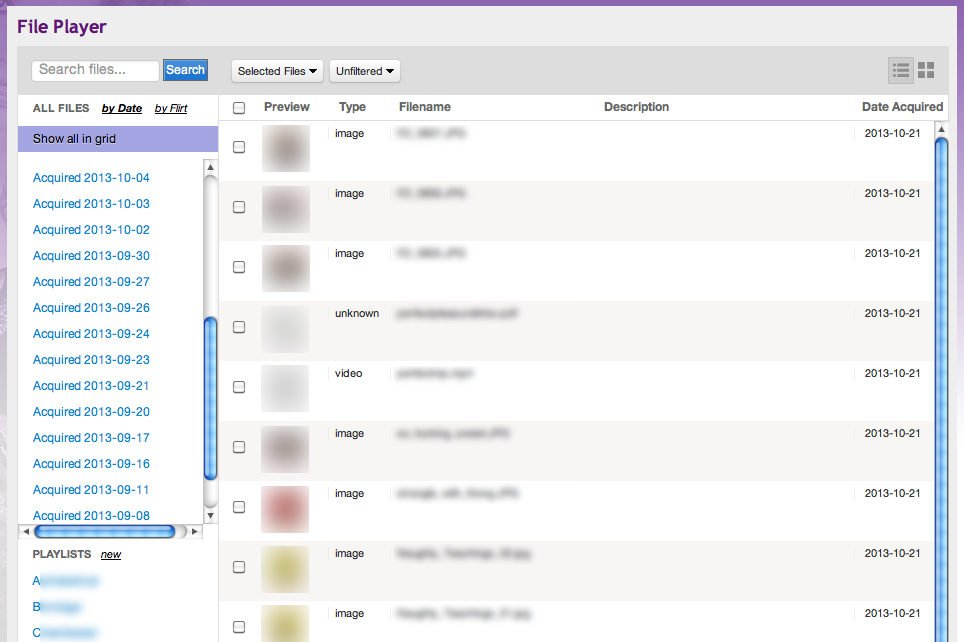964x642 pixels.
Task: Click the date list scroll-down arrow
Action: point(210,516)
